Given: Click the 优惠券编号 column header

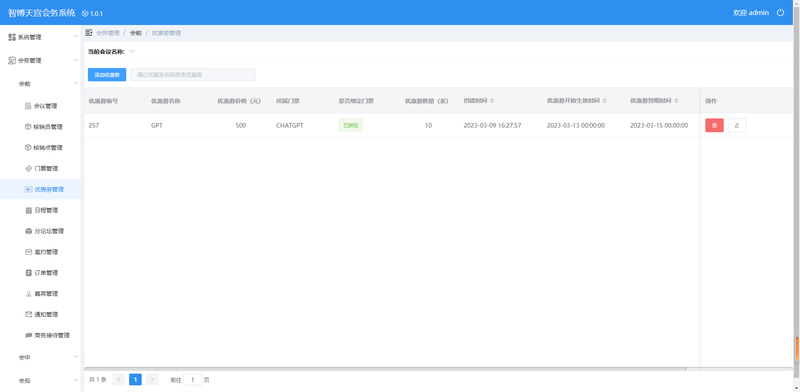Looking at the screenshot, I should [103, 101].
